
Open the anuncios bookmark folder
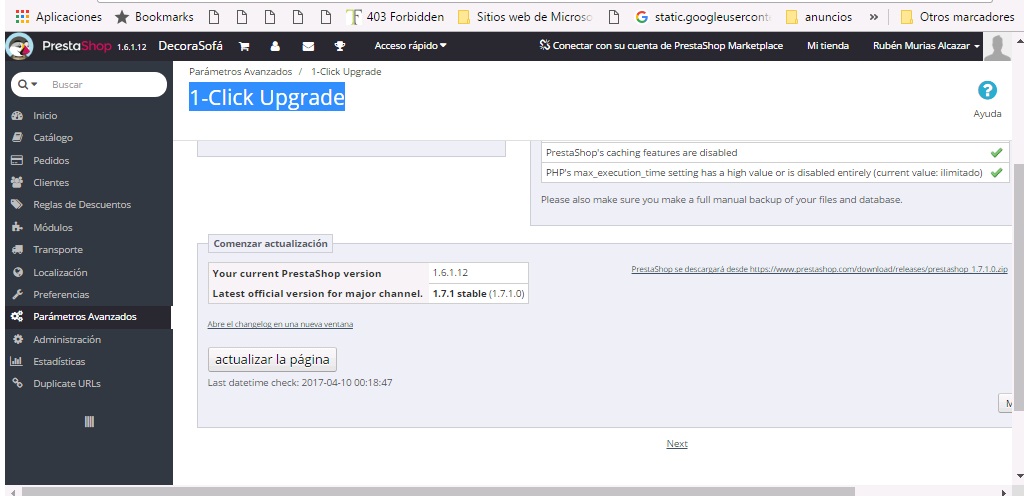[x=819, y=17]
